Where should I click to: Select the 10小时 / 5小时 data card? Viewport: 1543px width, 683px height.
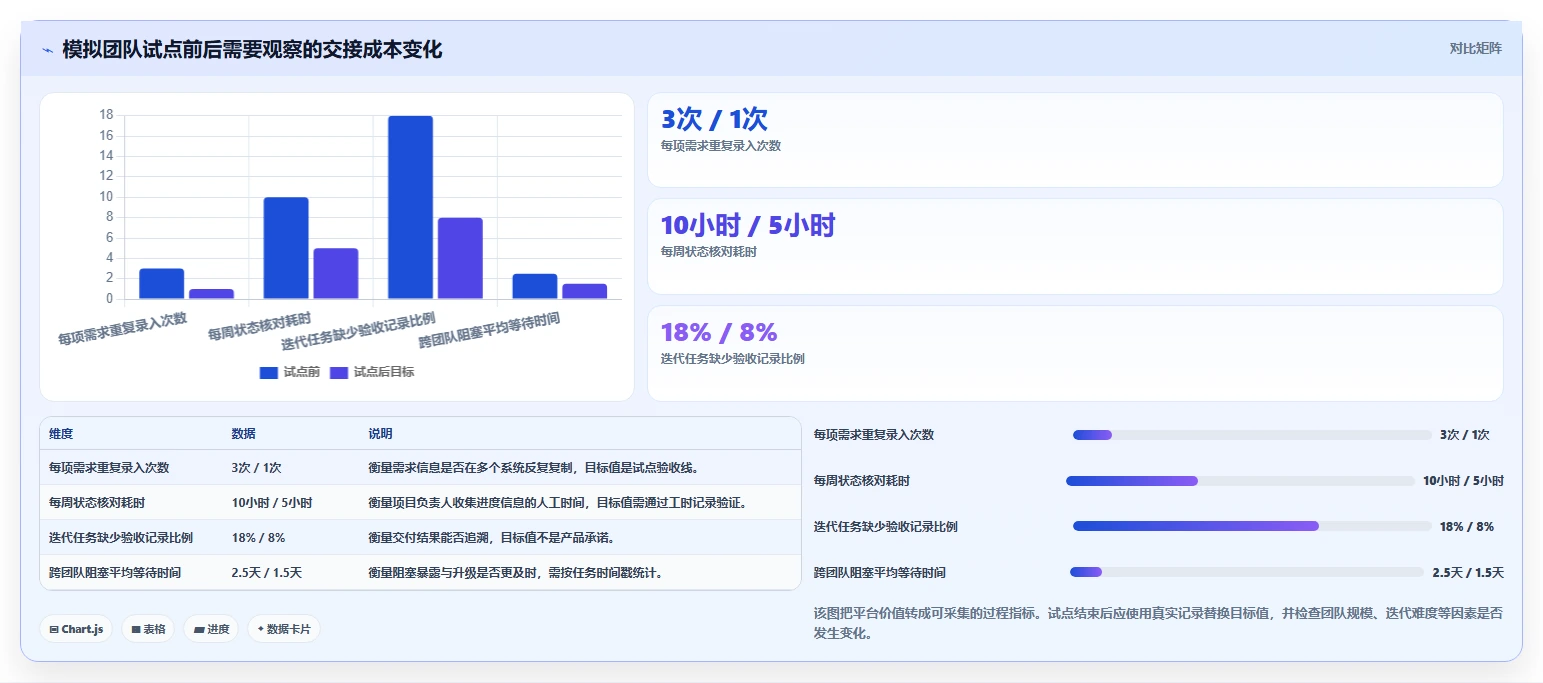click(1075, 246)
